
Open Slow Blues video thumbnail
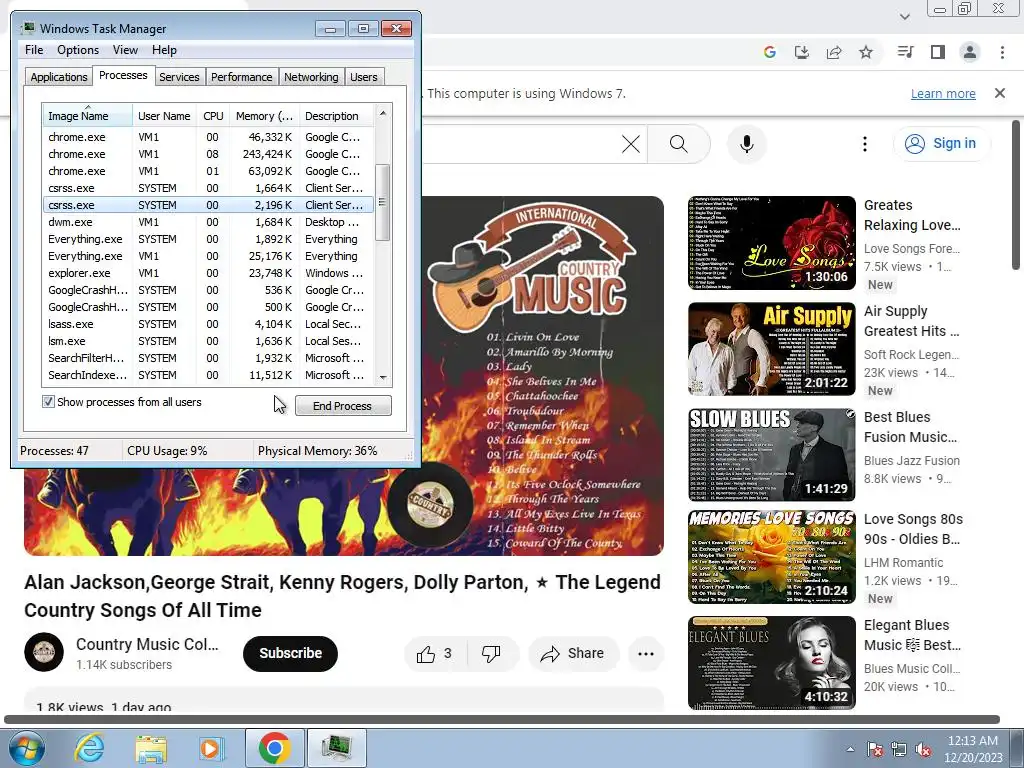click(x=771, y=455)
